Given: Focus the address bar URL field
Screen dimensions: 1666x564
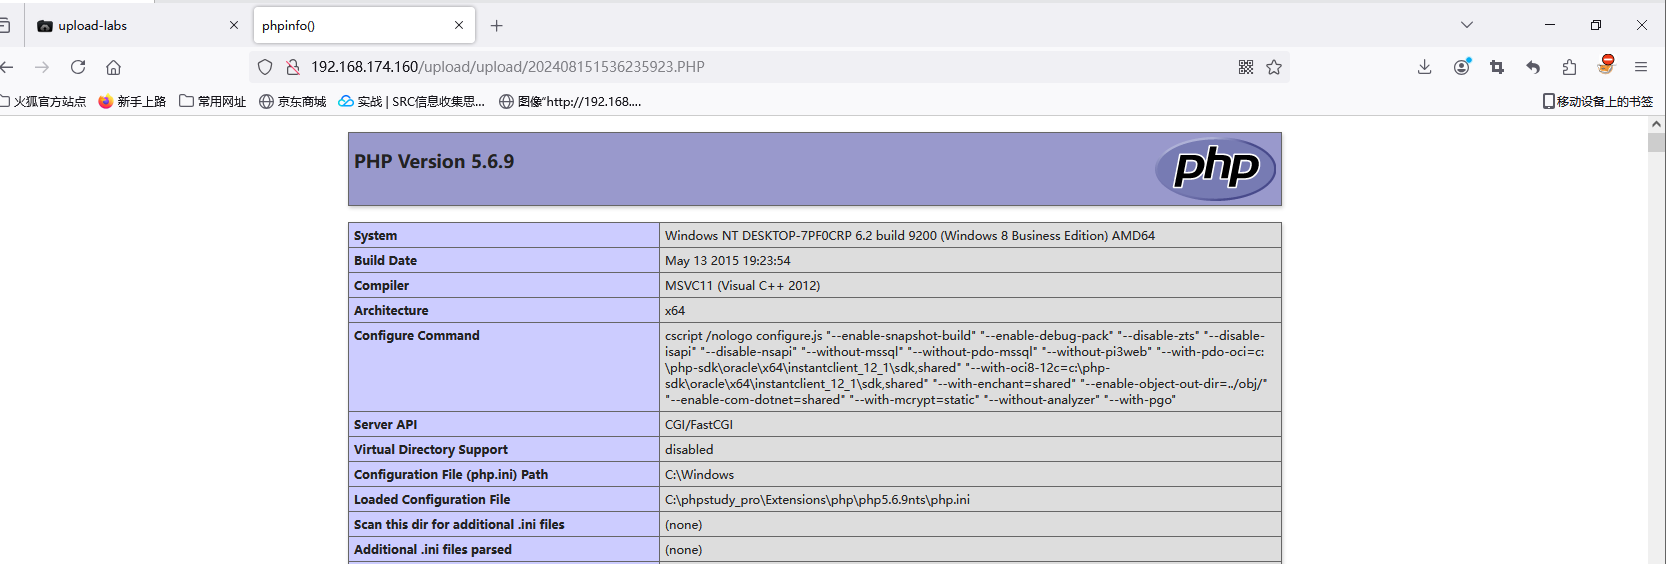Looking at the screenshot, I should (770, 67).
